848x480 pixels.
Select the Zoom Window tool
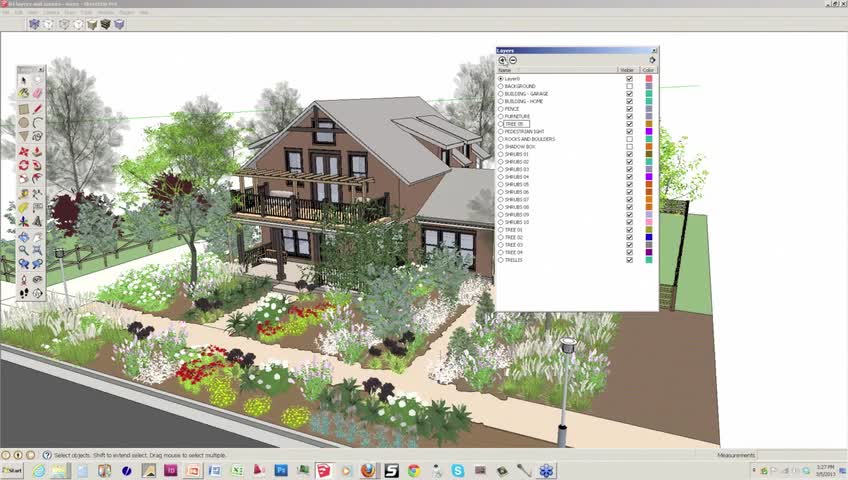click(x=37, y=250)
